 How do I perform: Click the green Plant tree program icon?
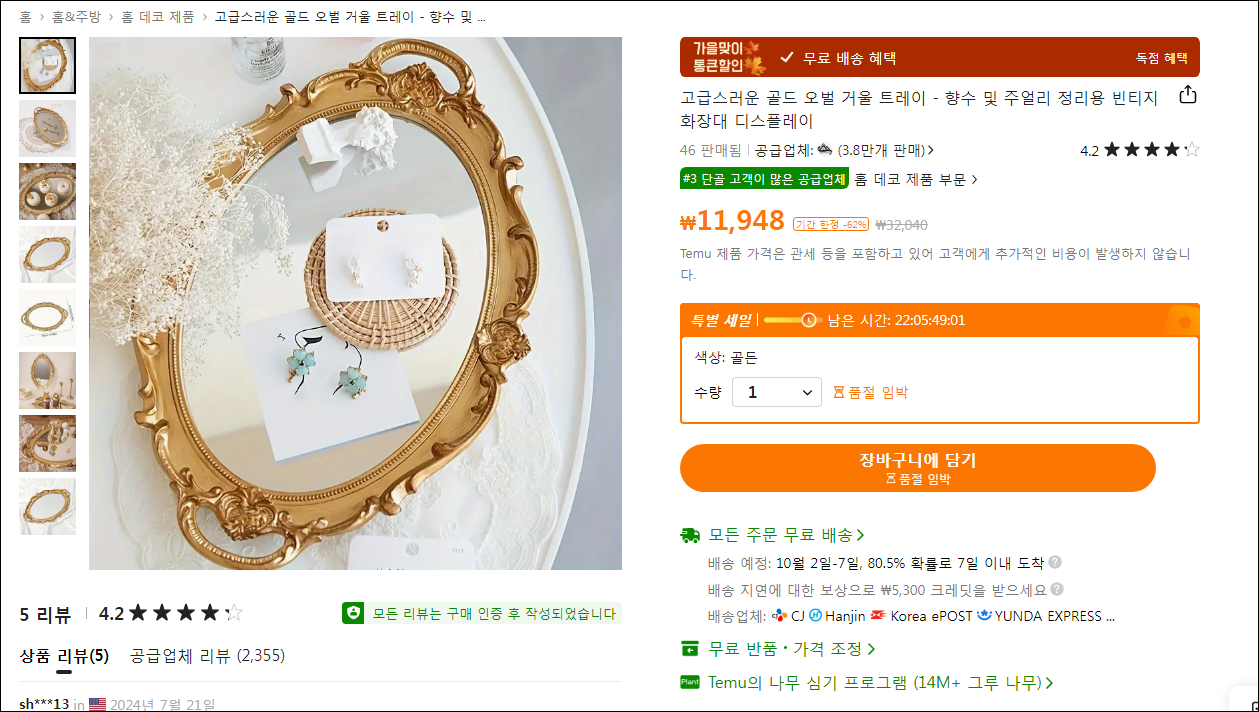[690, 682]
